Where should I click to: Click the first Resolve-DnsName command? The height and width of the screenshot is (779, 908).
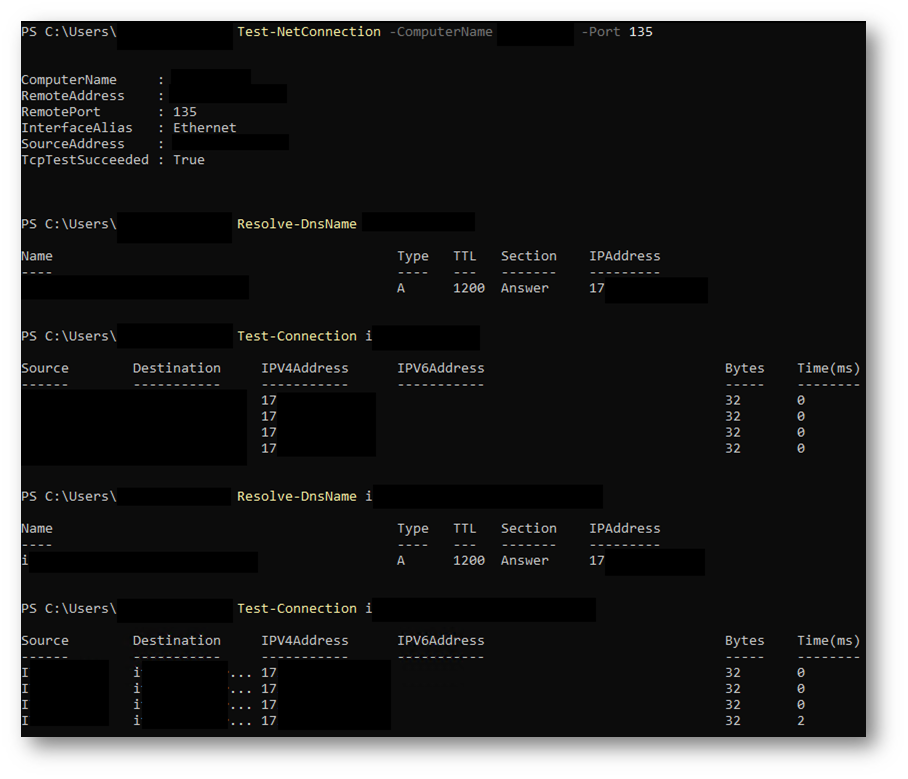[x=296, y=224]
